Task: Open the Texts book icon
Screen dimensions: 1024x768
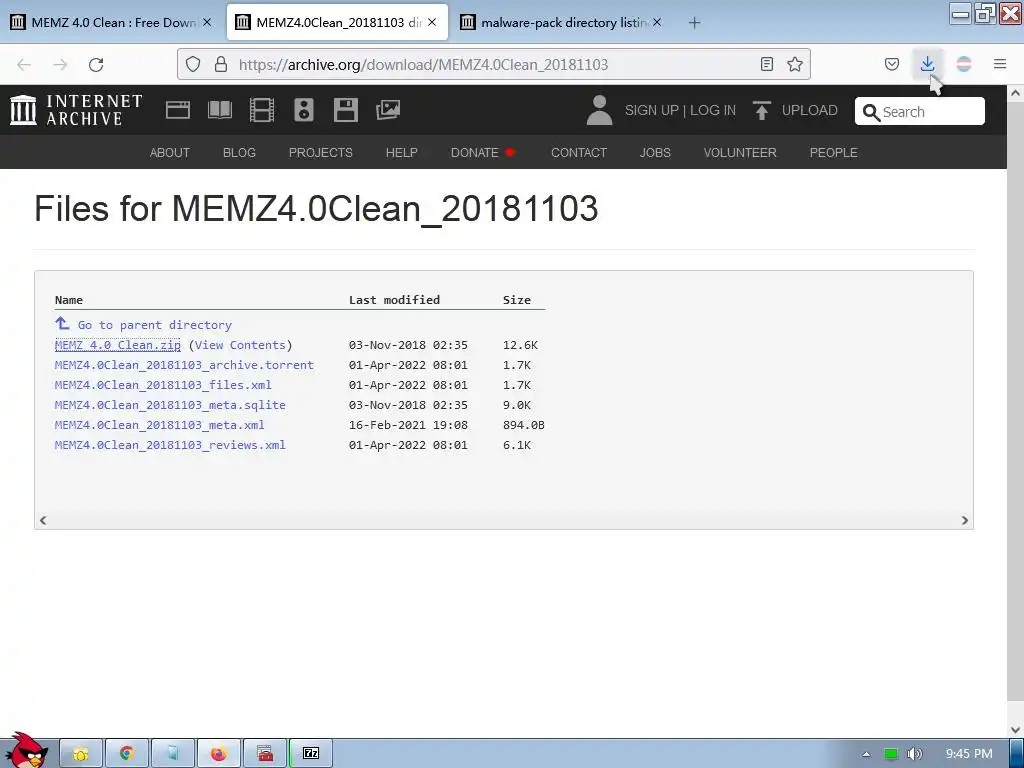Action: click(x=219, y=110)
